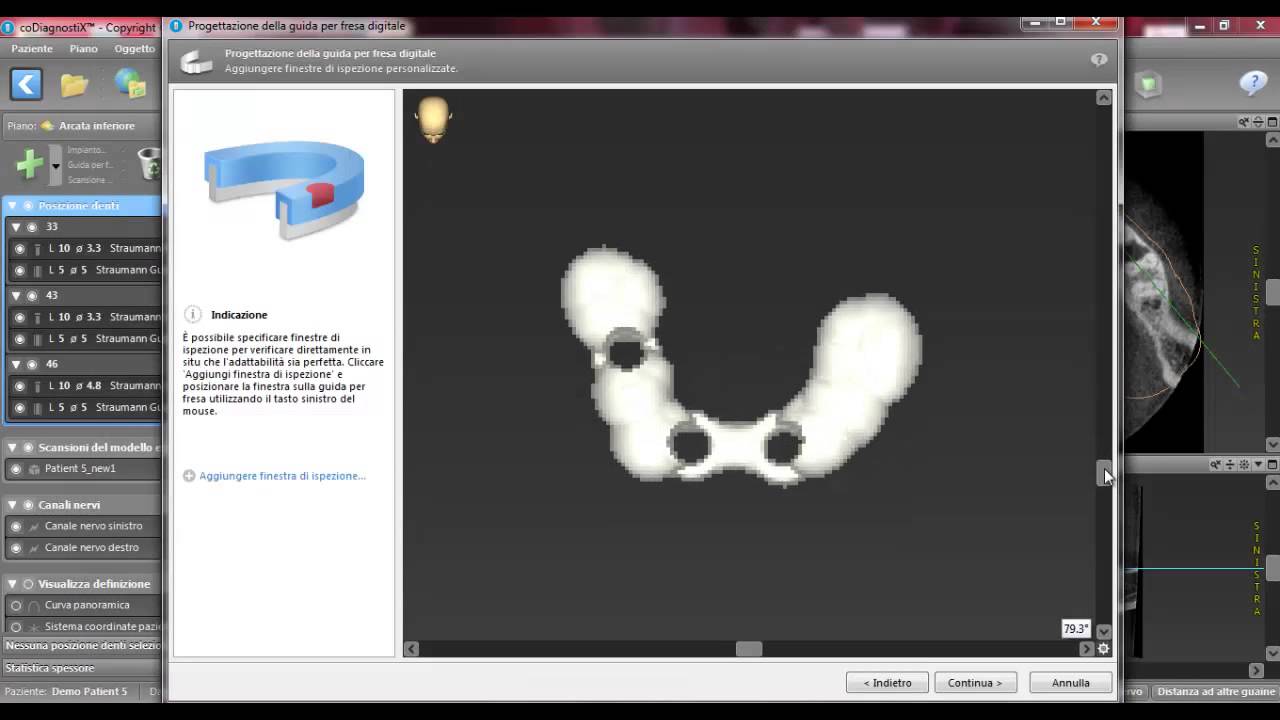Click Aggiungere finestra di ispezione link
The width and height of the screenshot is (1280, 720).
[282, 476]
